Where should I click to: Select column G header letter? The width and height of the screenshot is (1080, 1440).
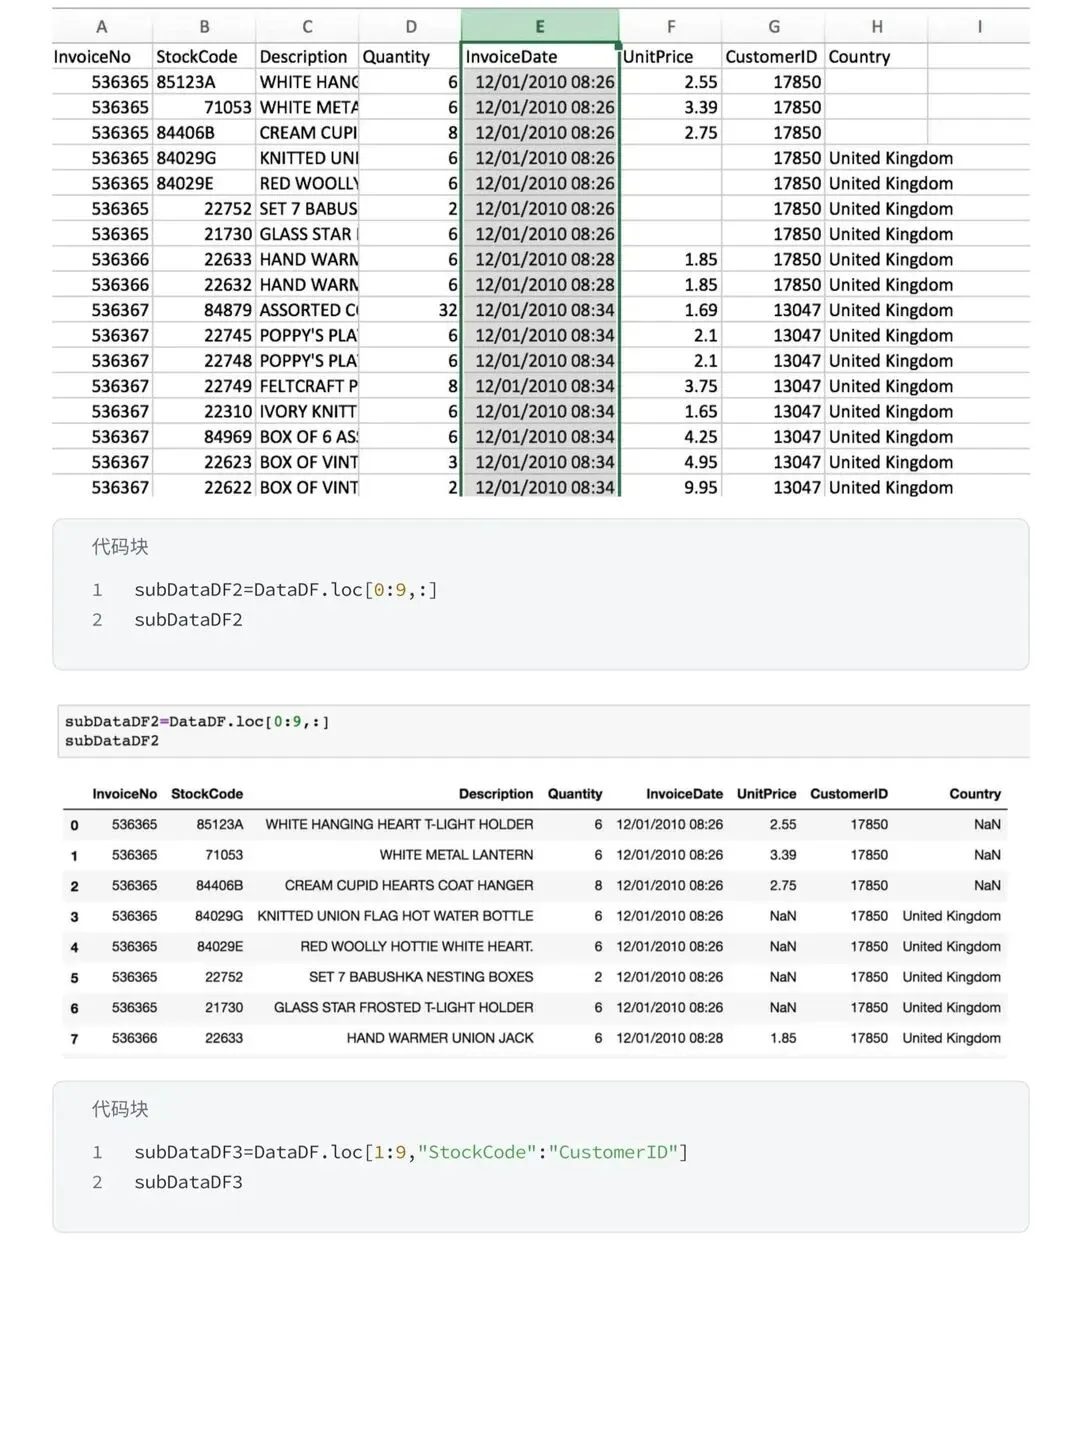(773, 27)
